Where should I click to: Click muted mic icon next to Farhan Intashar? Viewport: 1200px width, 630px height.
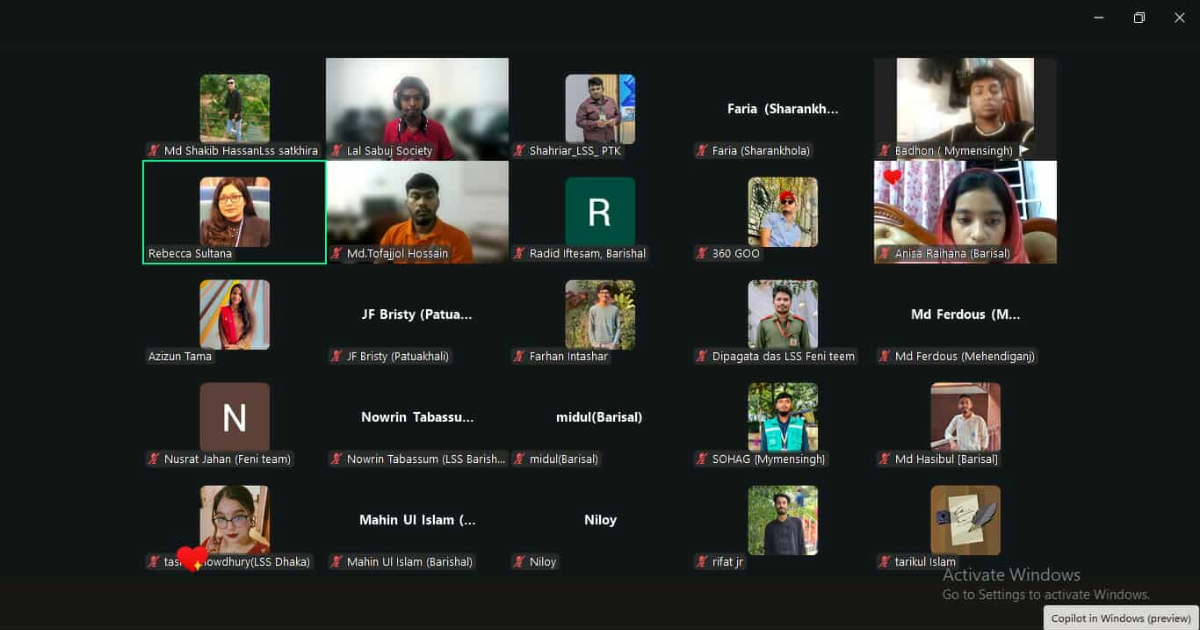click(519, 357)
